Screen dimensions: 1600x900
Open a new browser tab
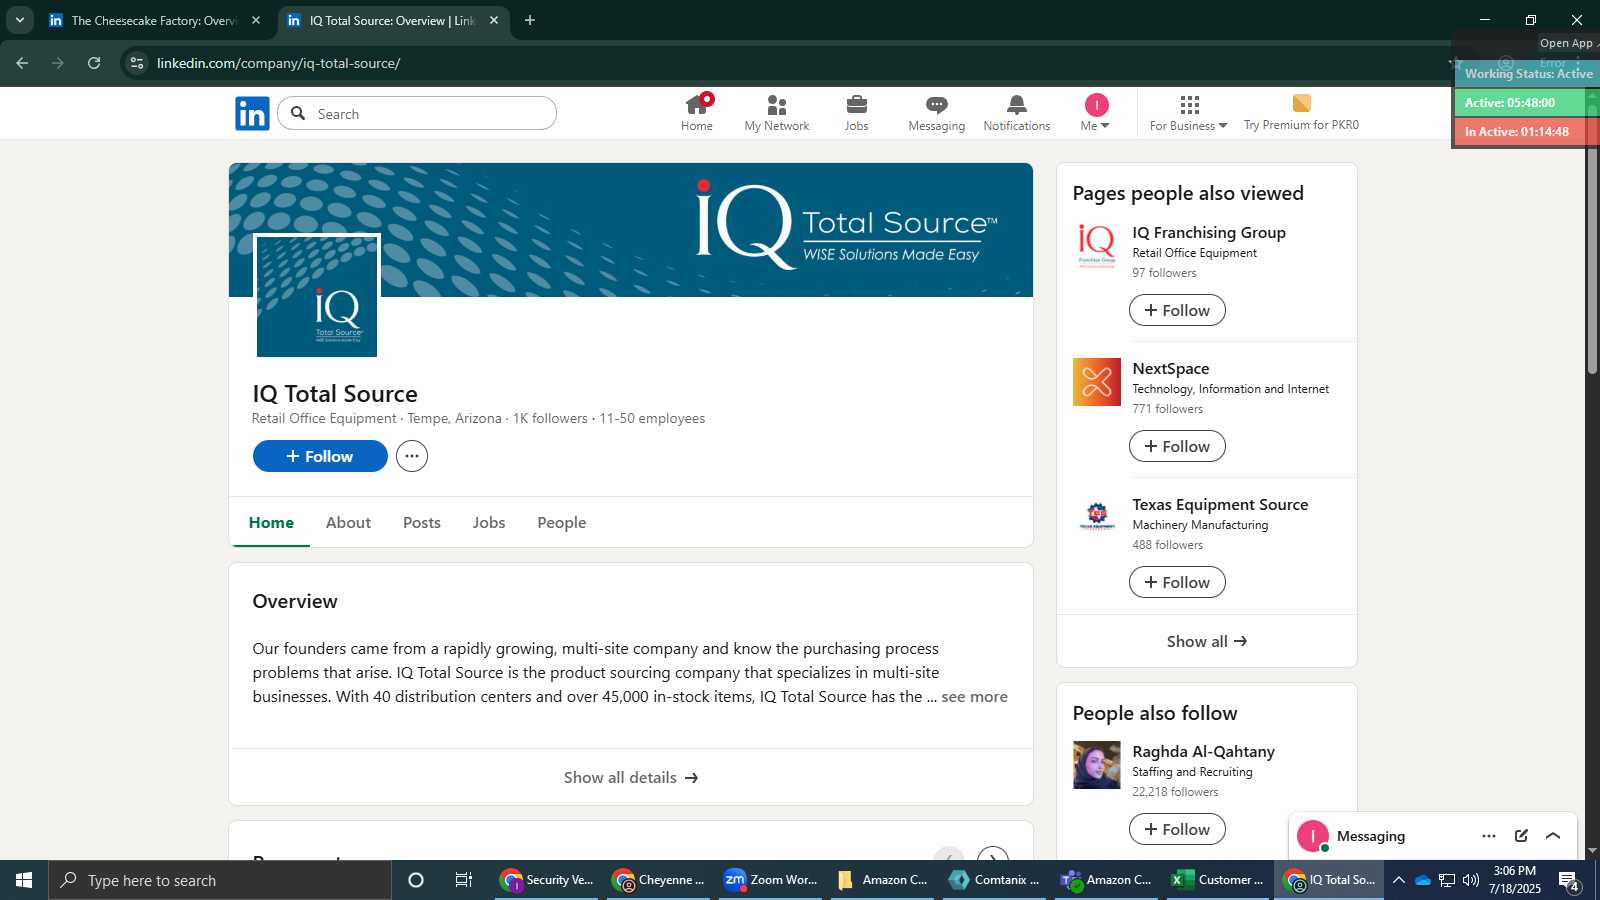click(530, 20)
